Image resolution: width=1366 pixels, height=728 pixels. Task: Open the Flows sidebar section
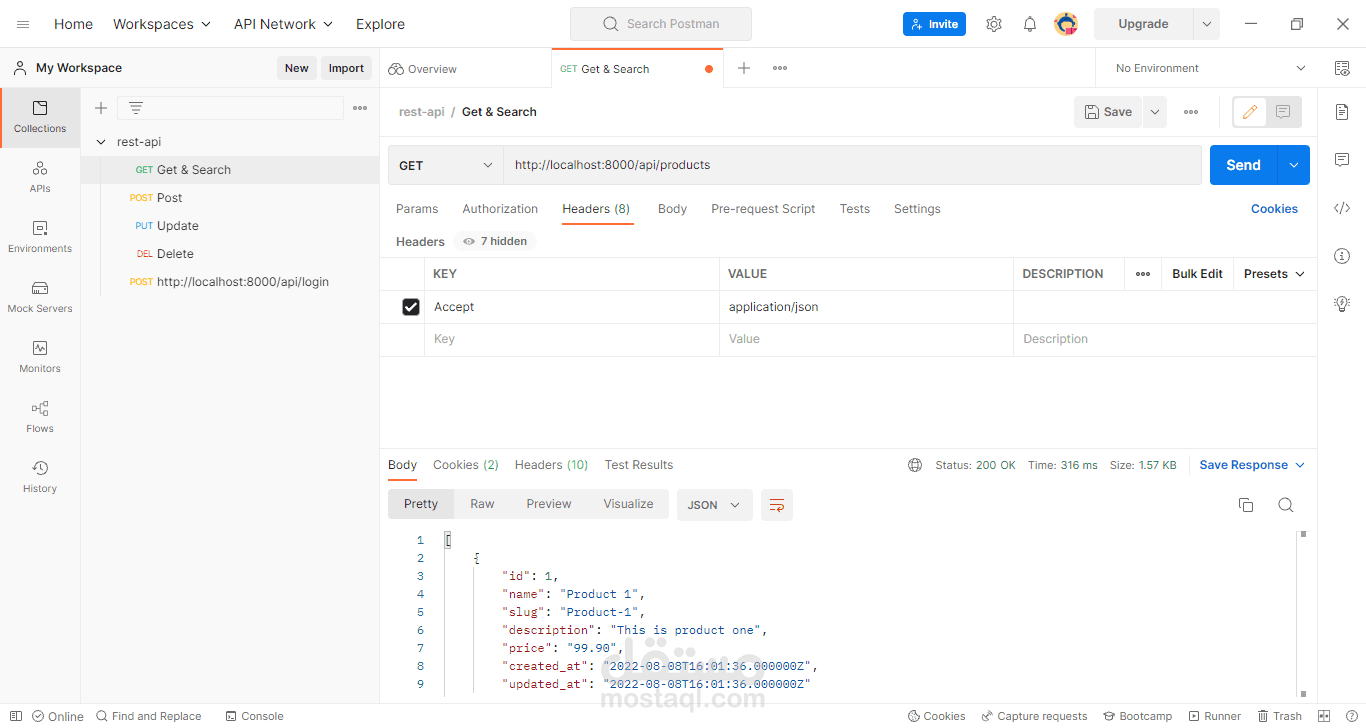coord(40,417)
